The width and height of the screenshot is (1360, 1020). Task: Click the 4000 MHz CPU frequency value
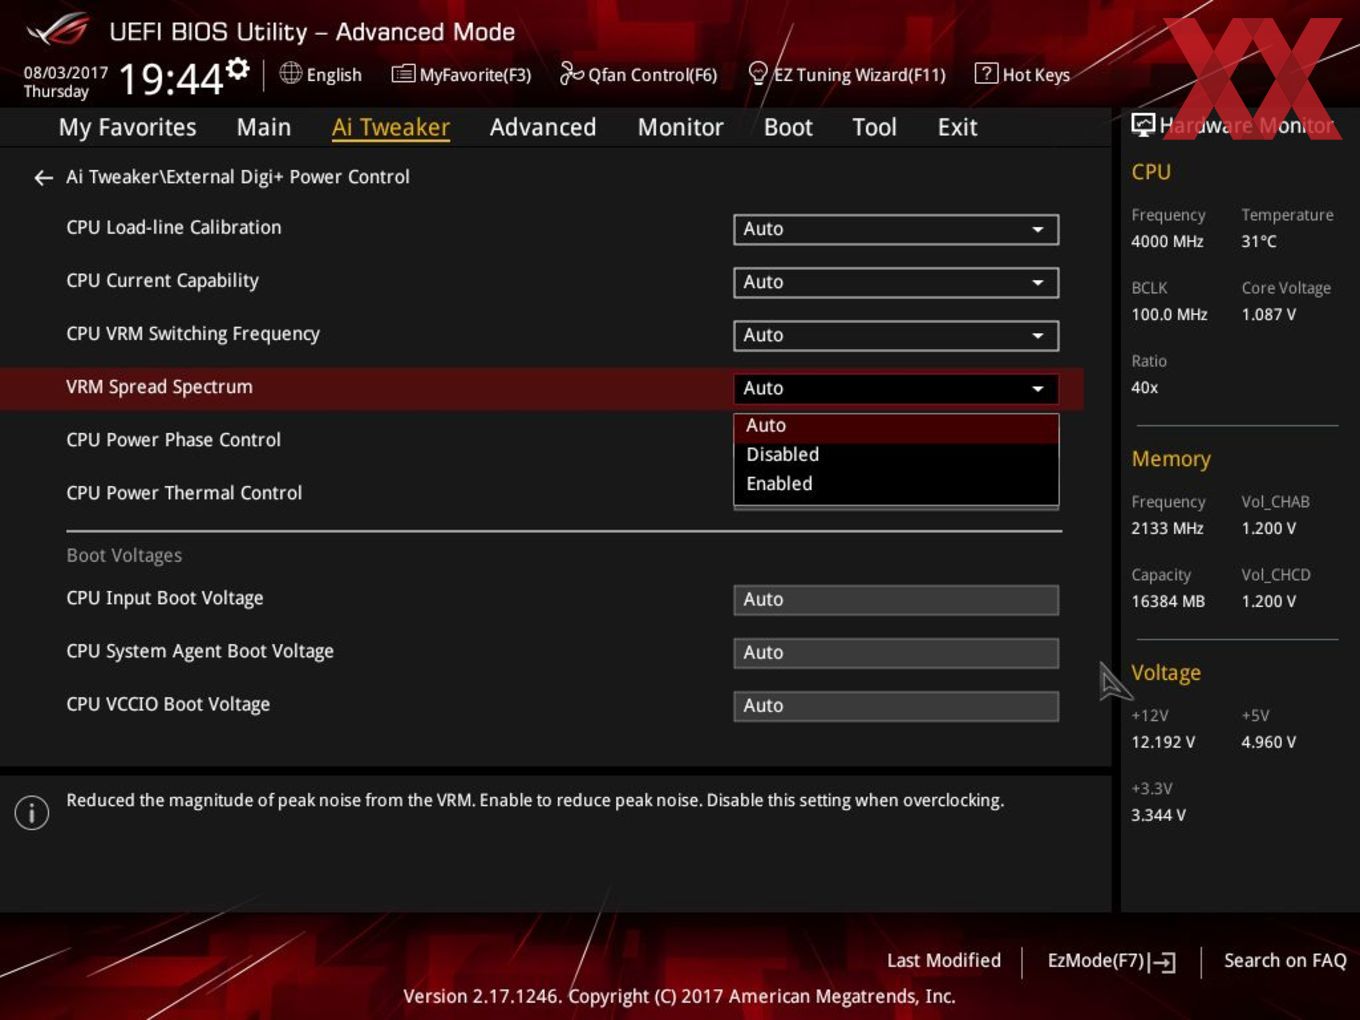1167,242
